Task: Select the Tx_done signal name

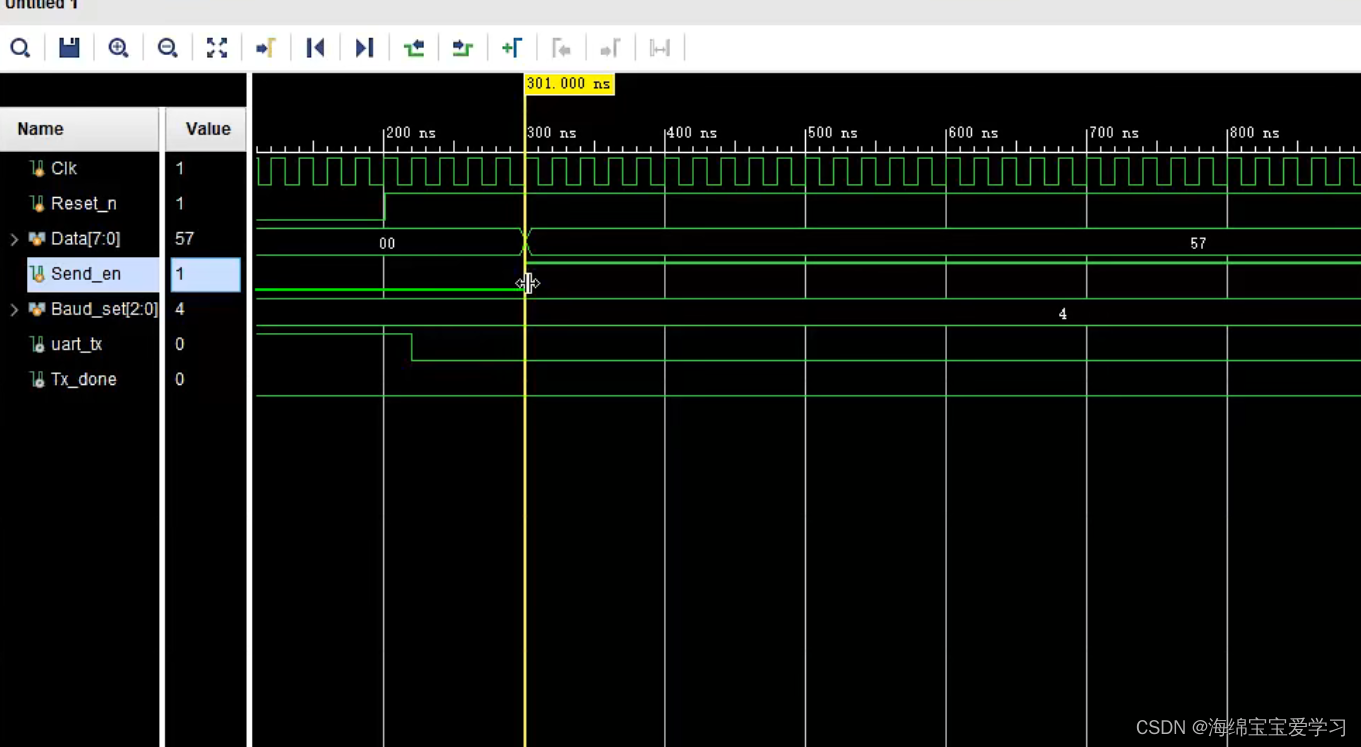Action: (x=84, y=379)
